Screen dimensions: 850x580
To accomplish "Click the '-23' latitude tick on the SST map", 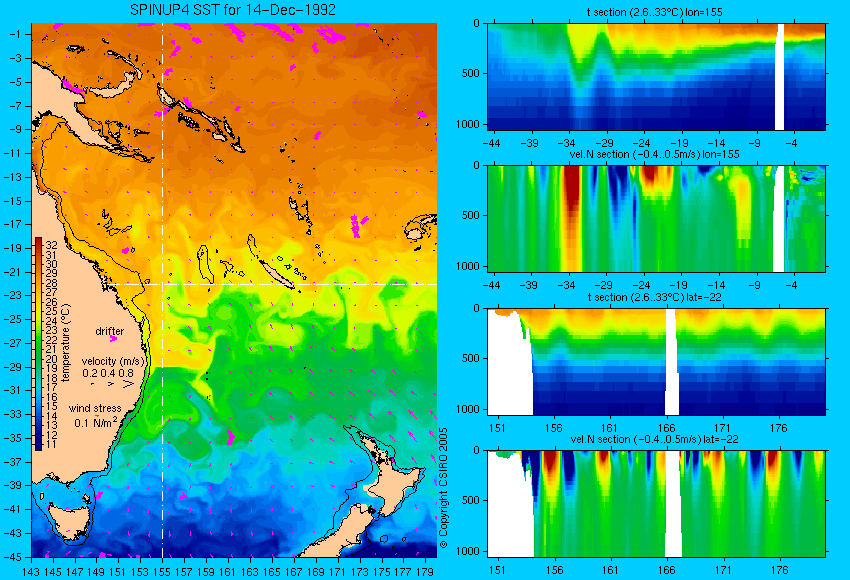I will [x=12, y=295].
